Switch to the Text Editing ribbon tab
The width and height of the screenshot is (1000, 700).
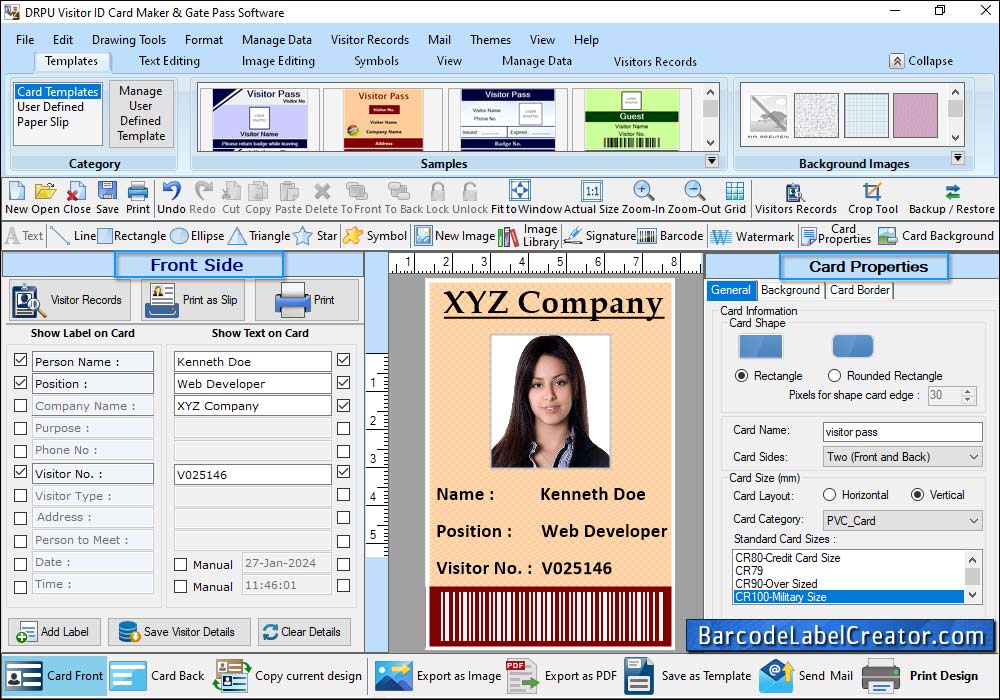[x=169, y=61]
